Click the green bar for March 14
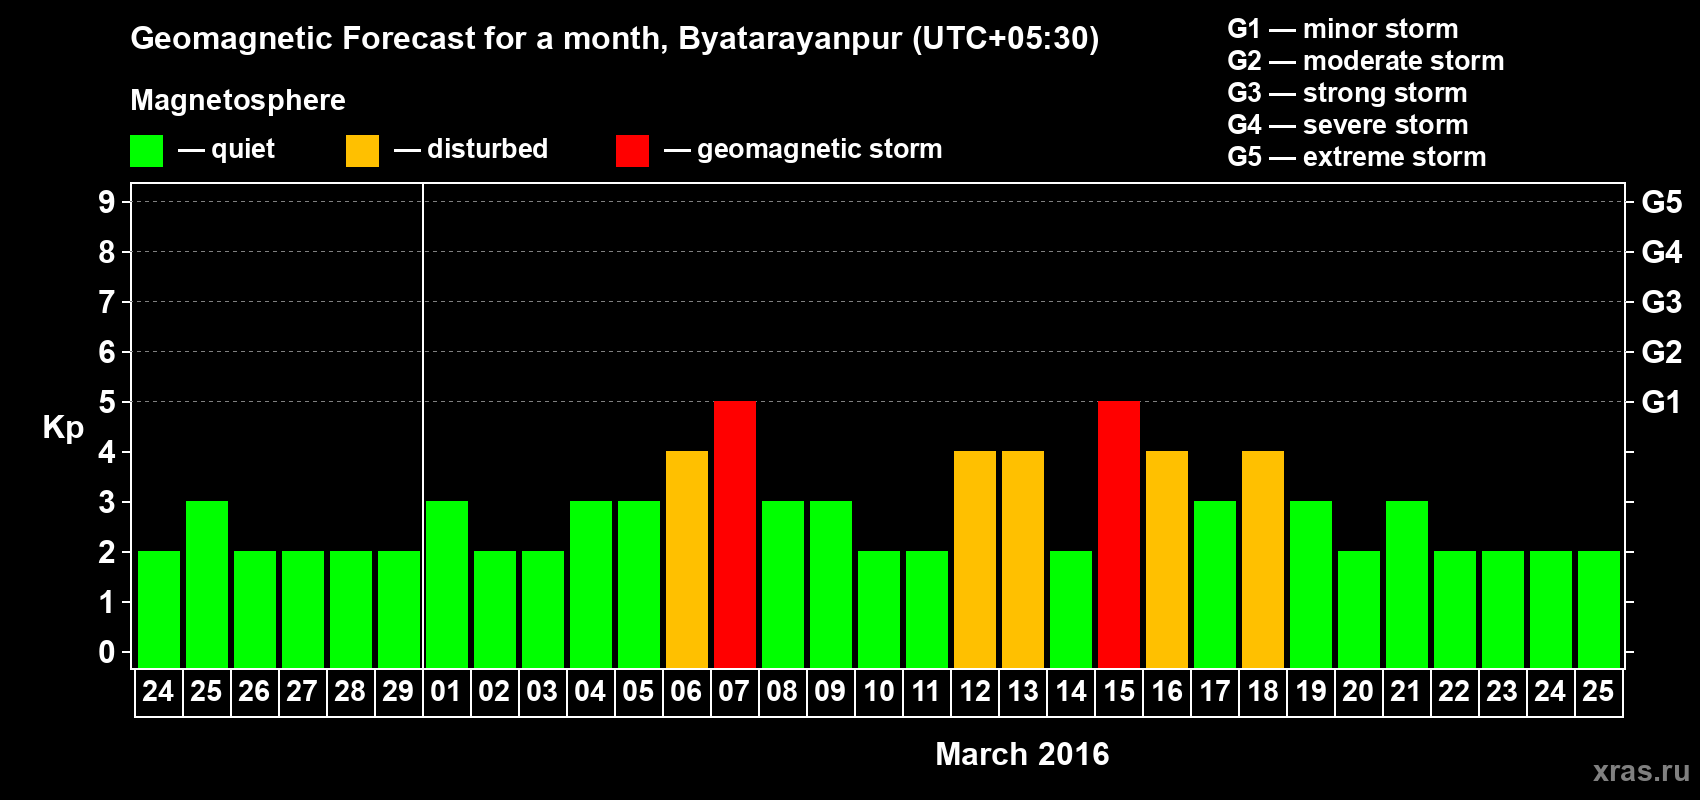Screen dimensions: 1700x800 pyautogui.click(x=1071, y=610)
